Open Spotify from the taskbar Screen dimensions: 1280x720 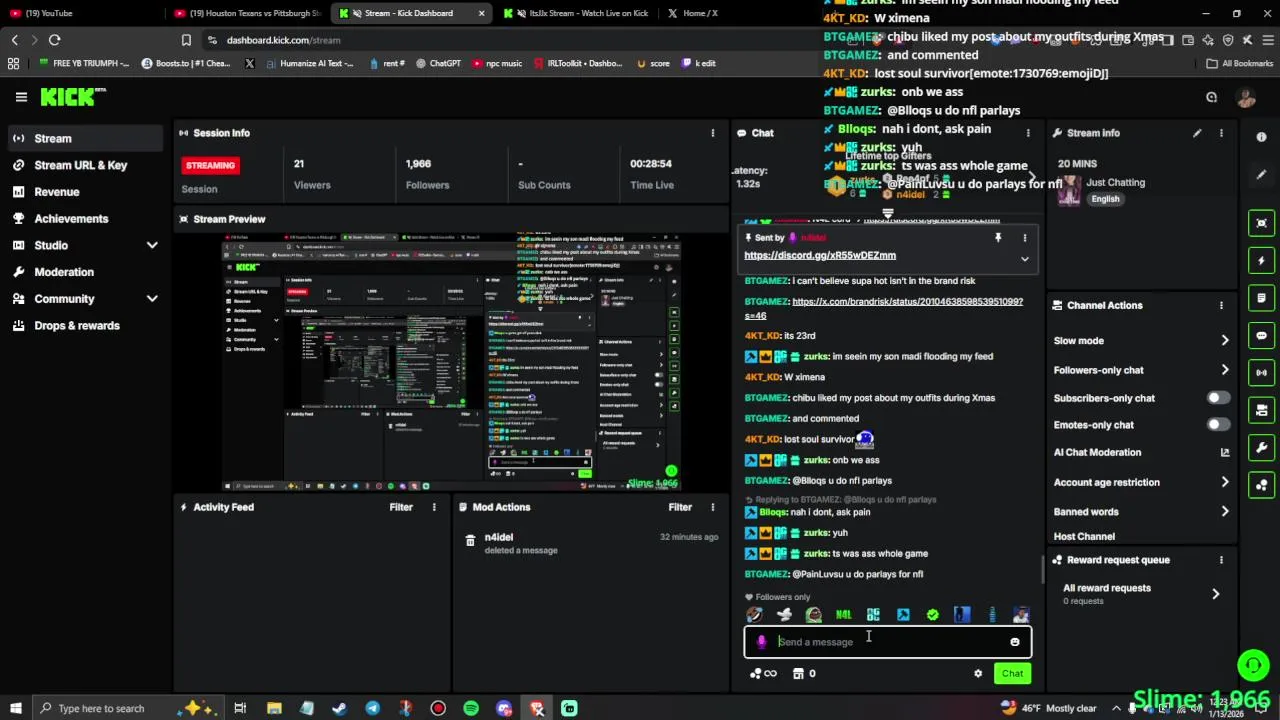point(471,708)
